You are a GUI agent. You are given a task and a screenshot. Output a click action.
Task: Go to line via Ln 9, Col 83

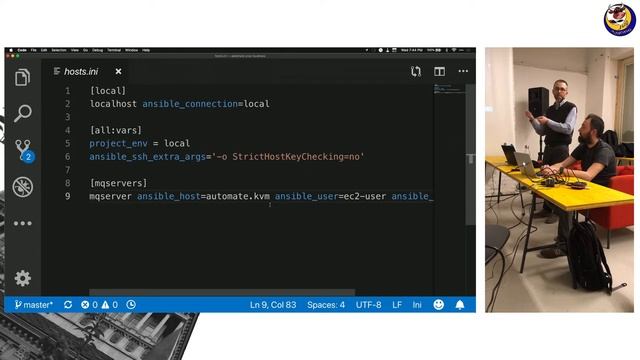273,305
